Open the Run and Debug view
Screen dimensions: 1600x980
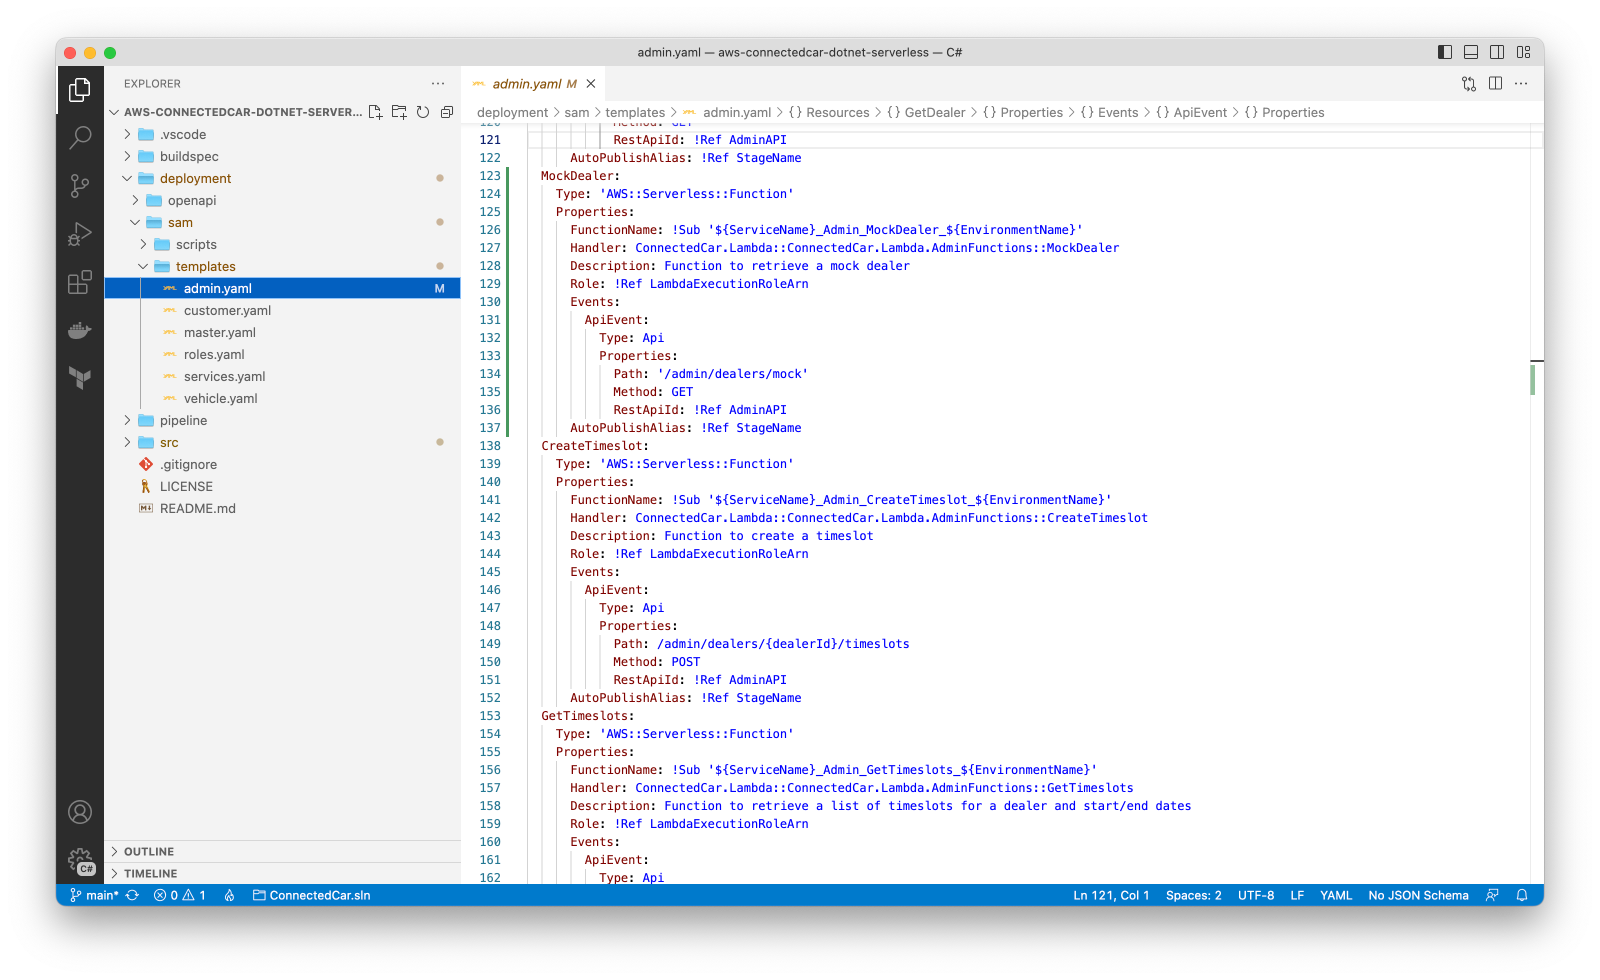point(80,233)
